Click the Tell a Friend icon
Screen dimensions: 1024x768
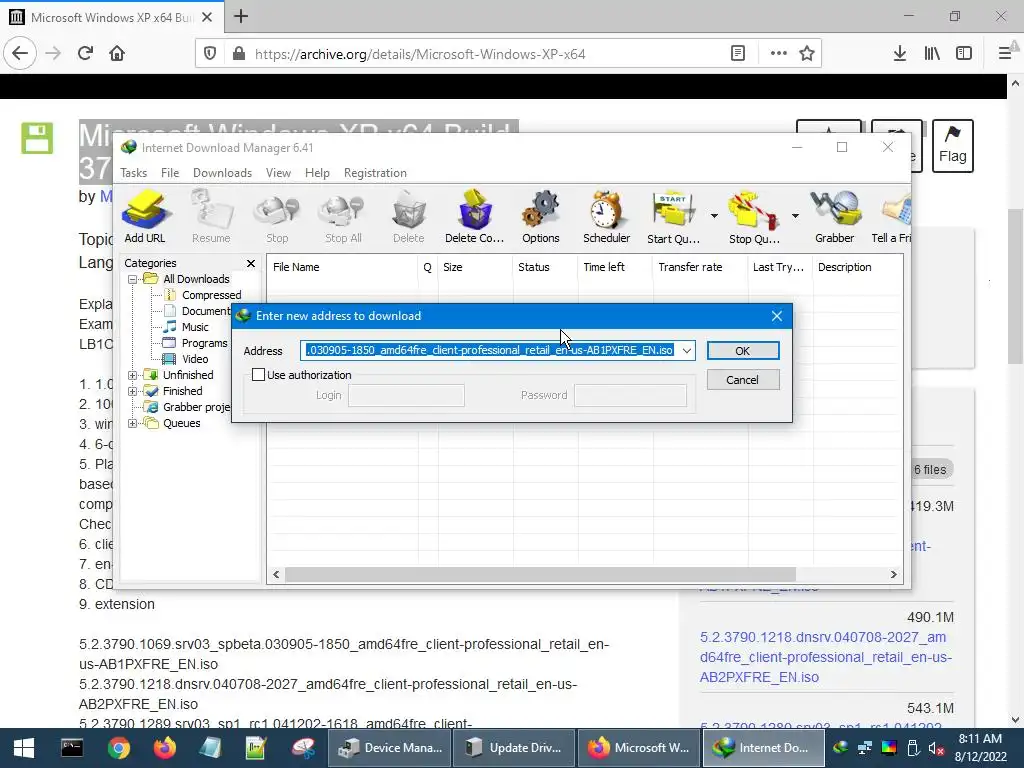892,217
